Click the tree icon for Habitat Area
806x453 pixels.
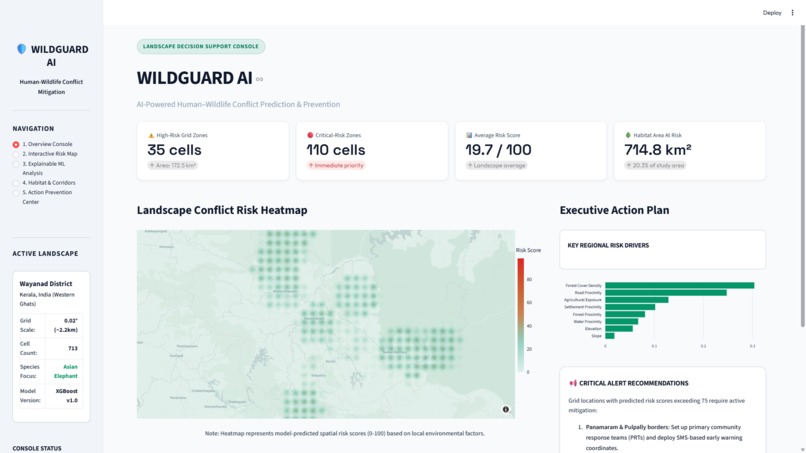tap(628, 135)
